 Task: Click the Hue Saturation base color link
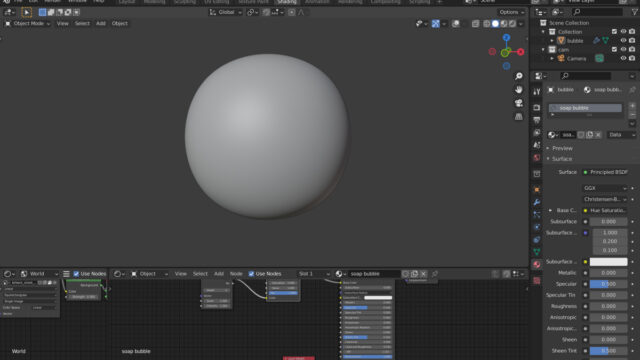(605, 210)
